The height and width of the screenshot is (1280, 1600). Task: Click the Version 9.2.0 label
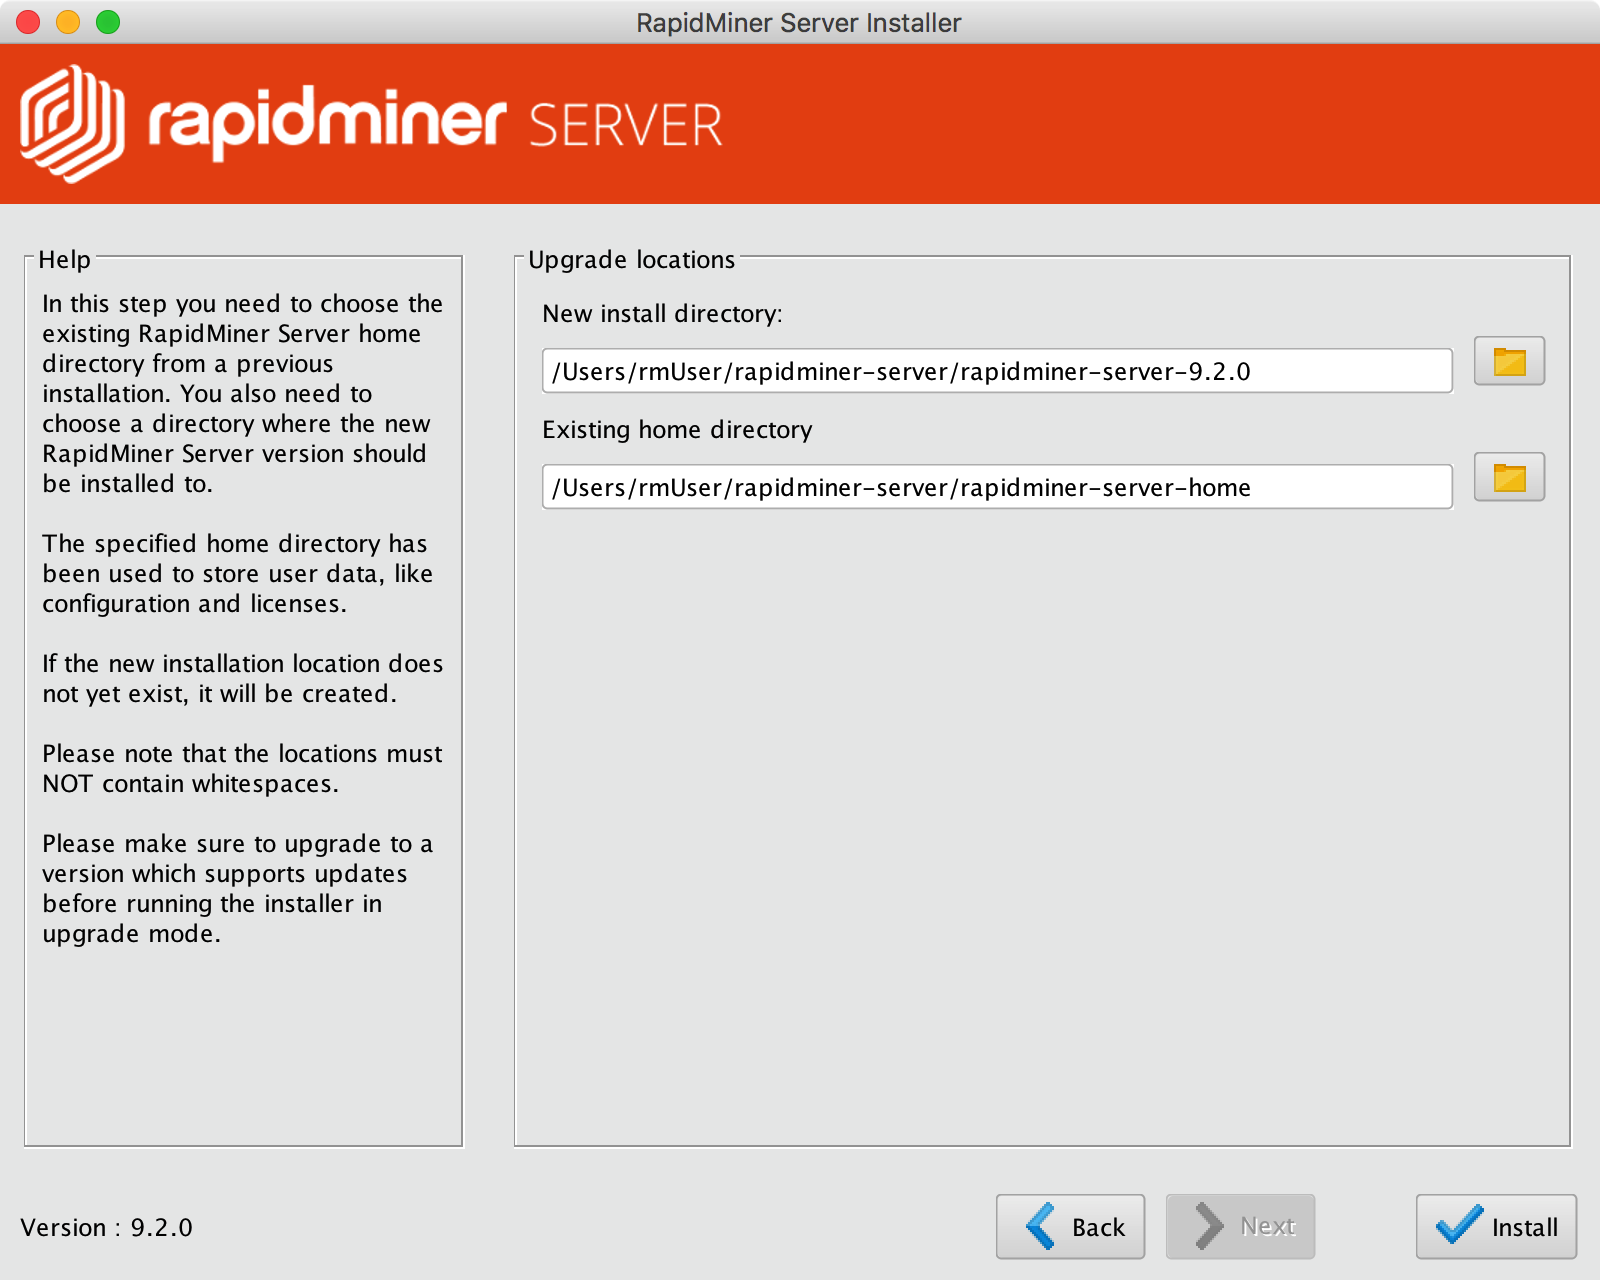107,1227
